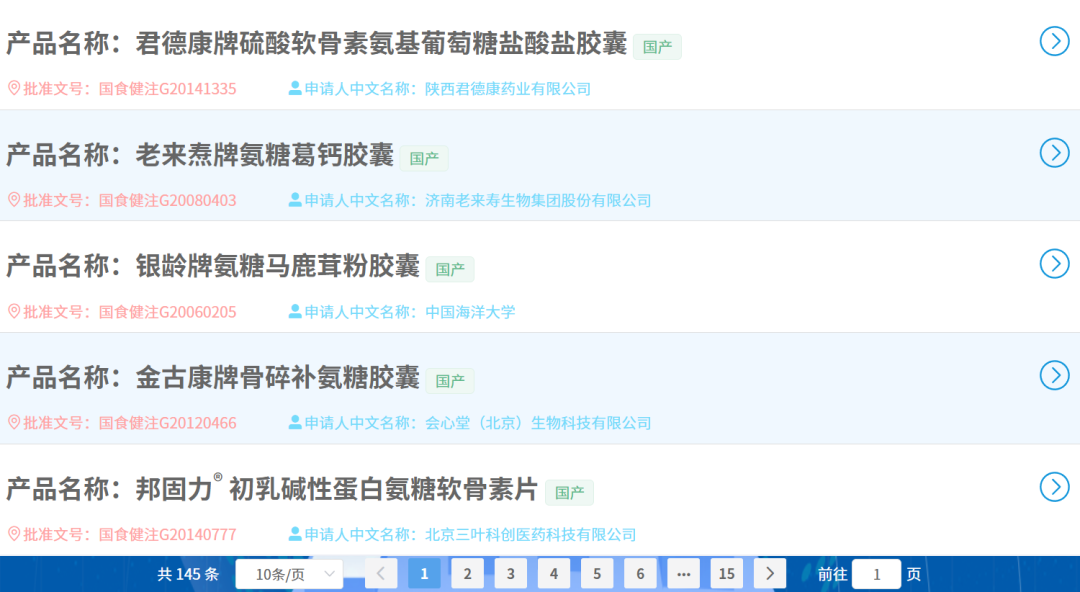Open details arrow for 邦固力 product row

point(1055,487)
